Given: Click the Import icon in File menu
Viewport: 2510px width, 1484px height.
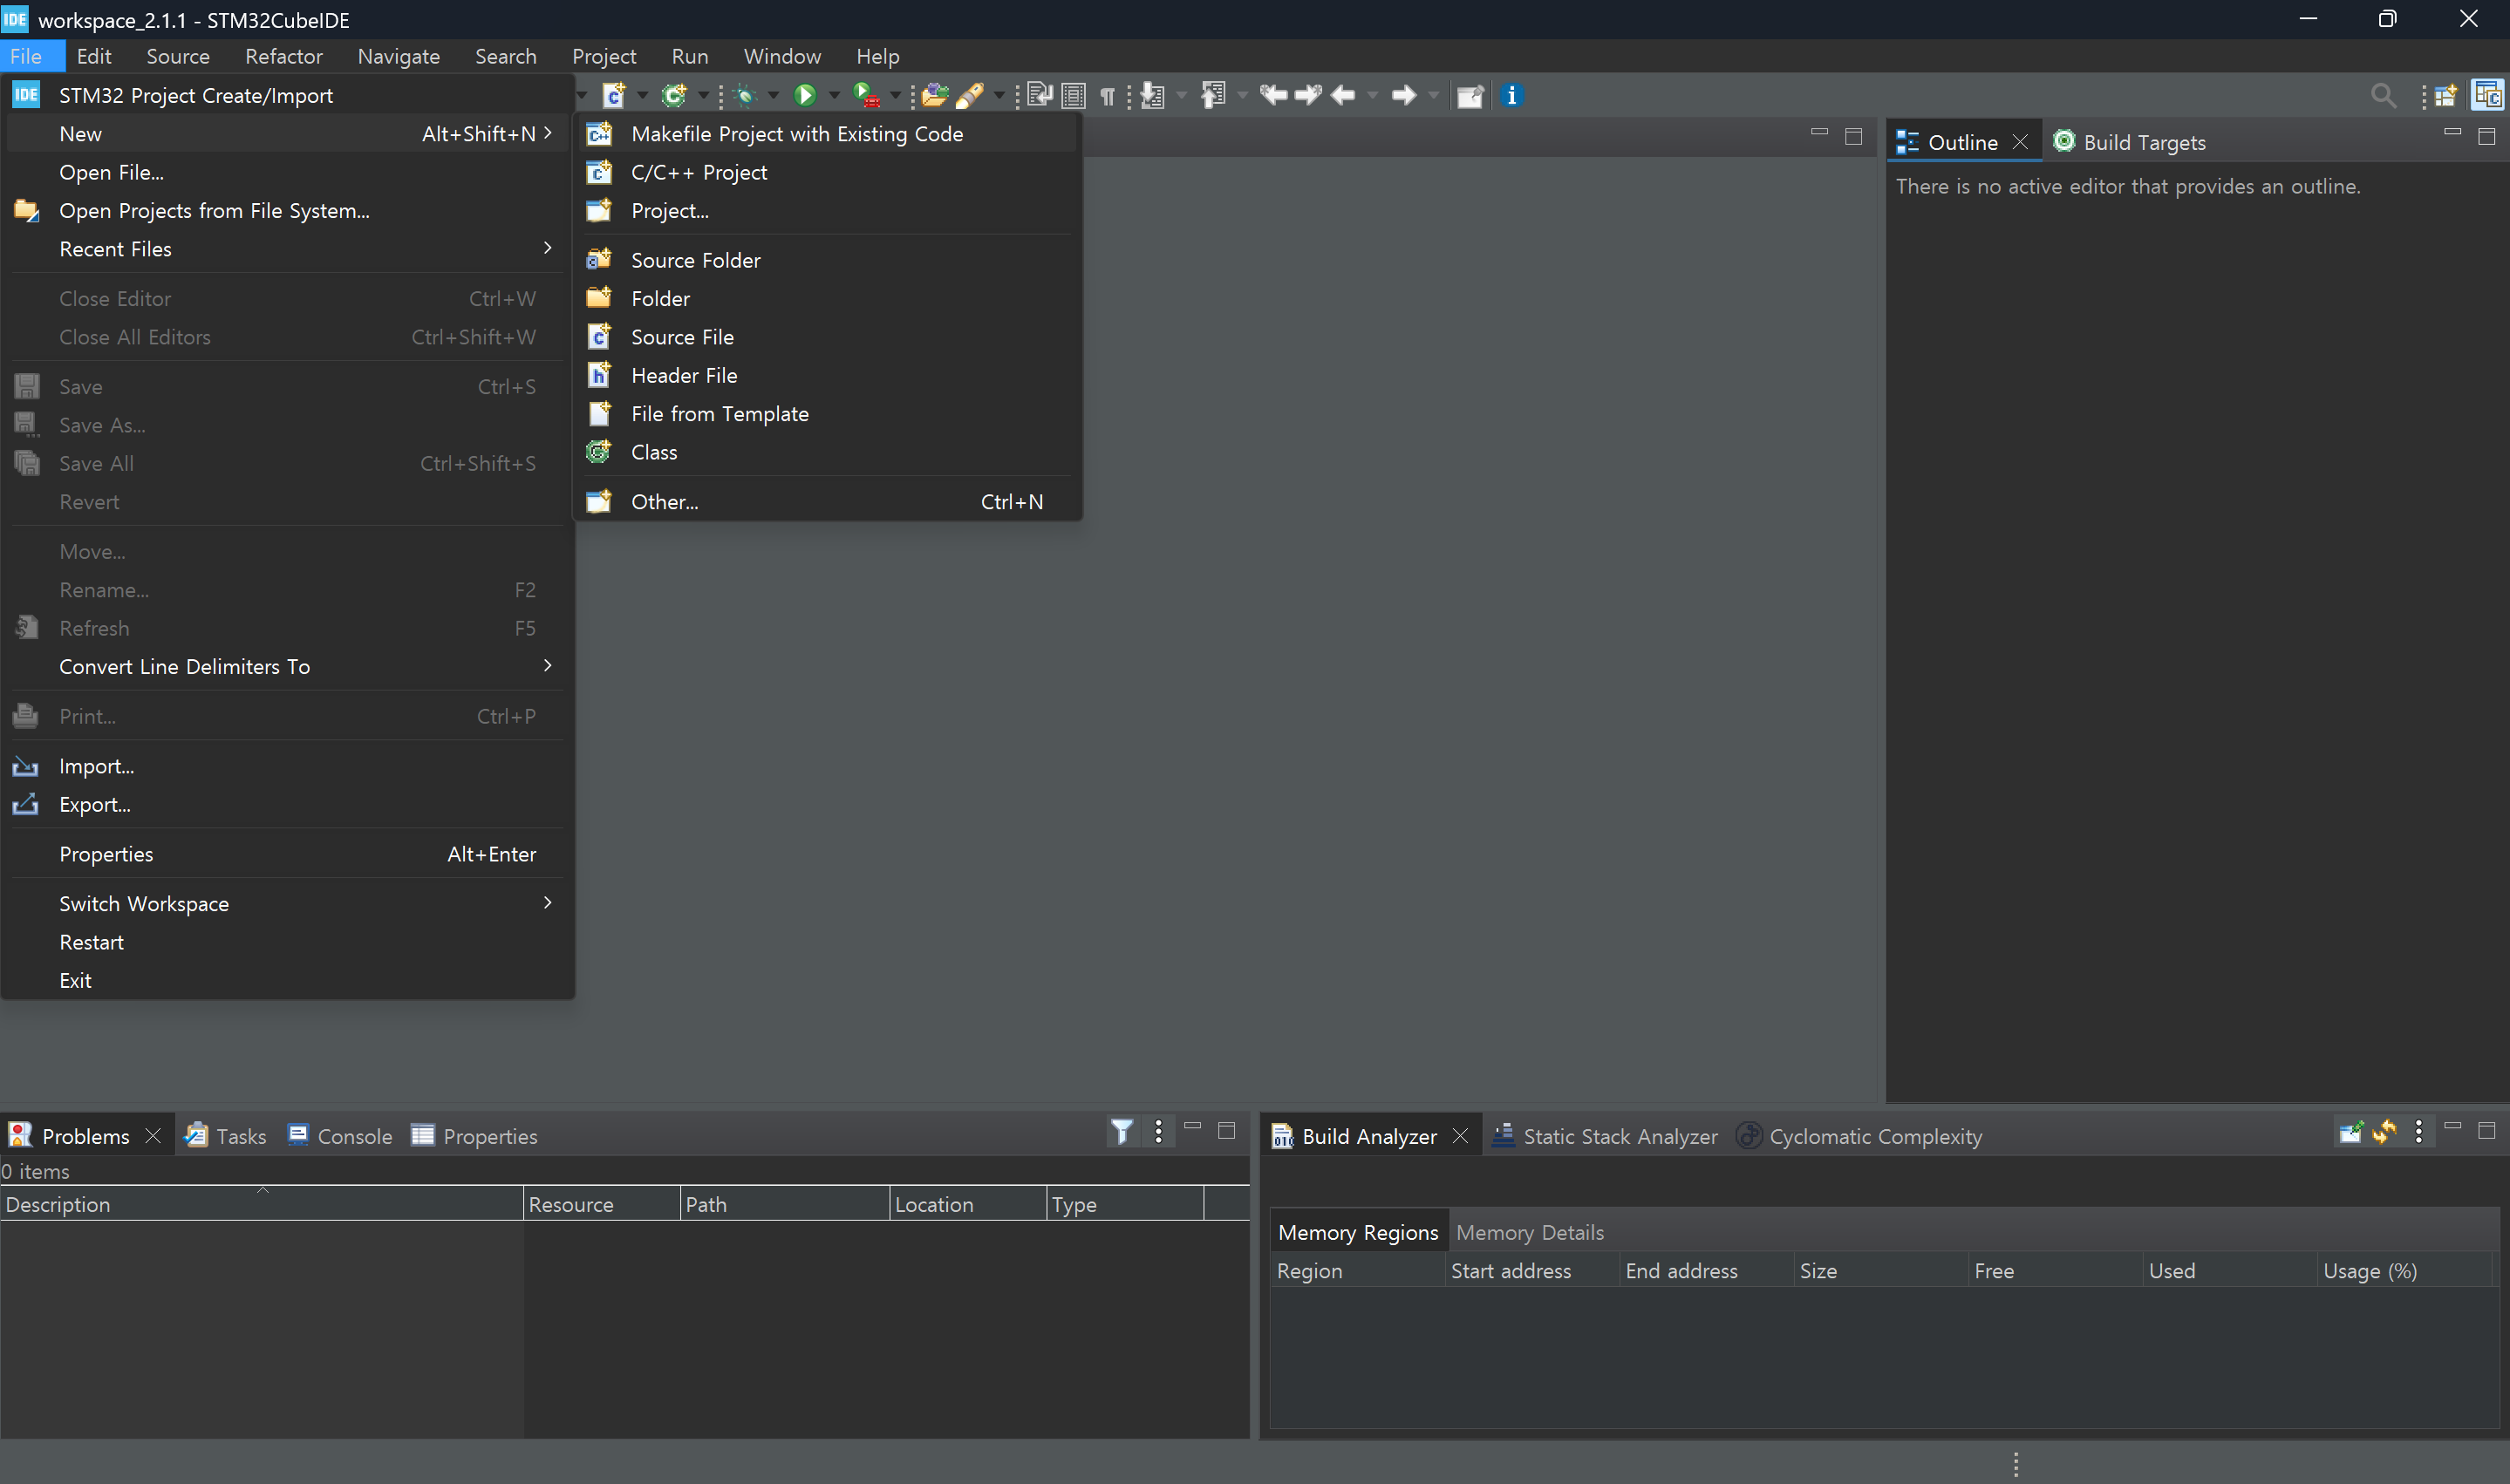Looking at the screenshot, I should click(25, 767).
